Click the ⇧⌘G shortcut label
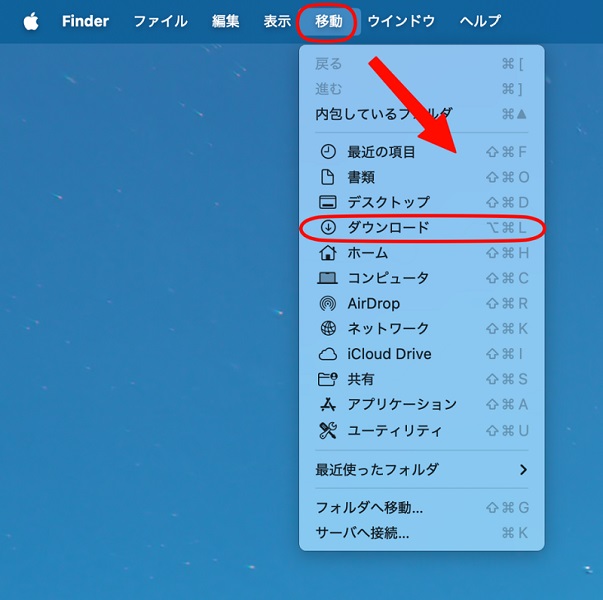 coord(507,508)
